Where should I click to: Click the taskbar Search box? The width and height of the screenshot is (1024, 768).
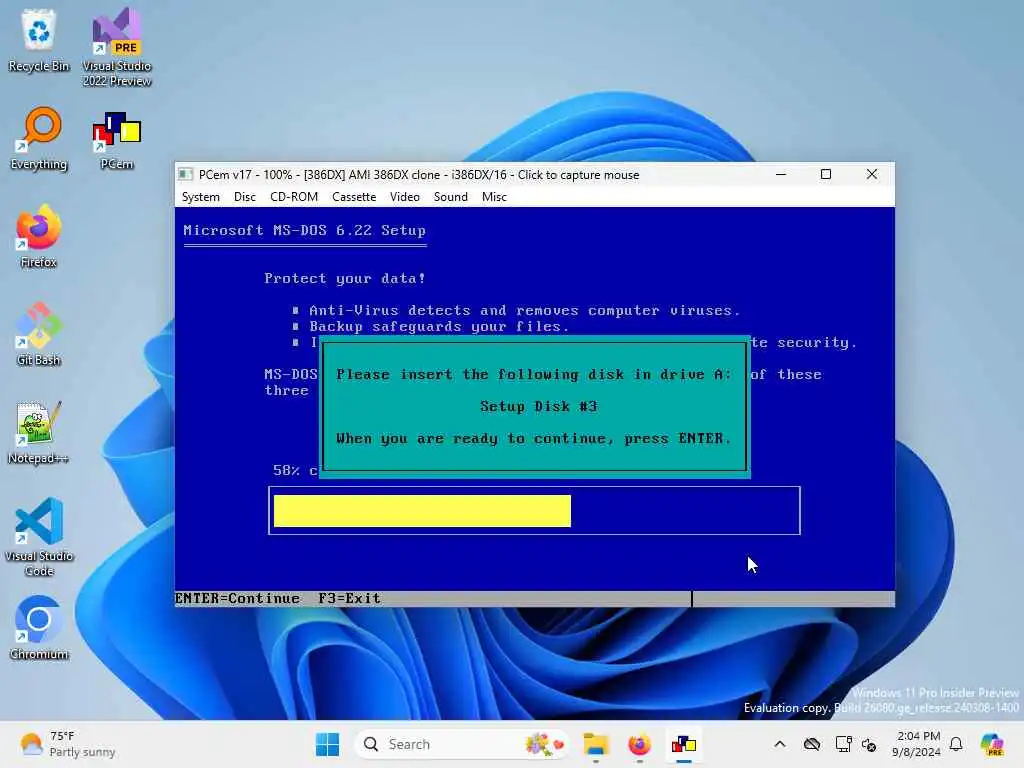coord(461,744)
